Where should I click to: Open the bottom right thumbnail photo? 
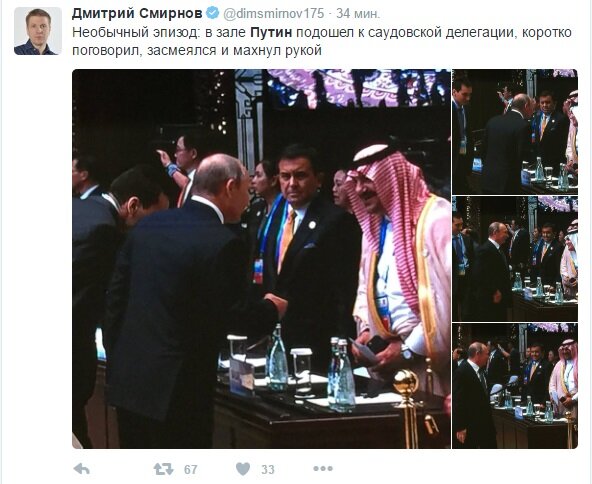pyautogui.click(x=515, y=386)
